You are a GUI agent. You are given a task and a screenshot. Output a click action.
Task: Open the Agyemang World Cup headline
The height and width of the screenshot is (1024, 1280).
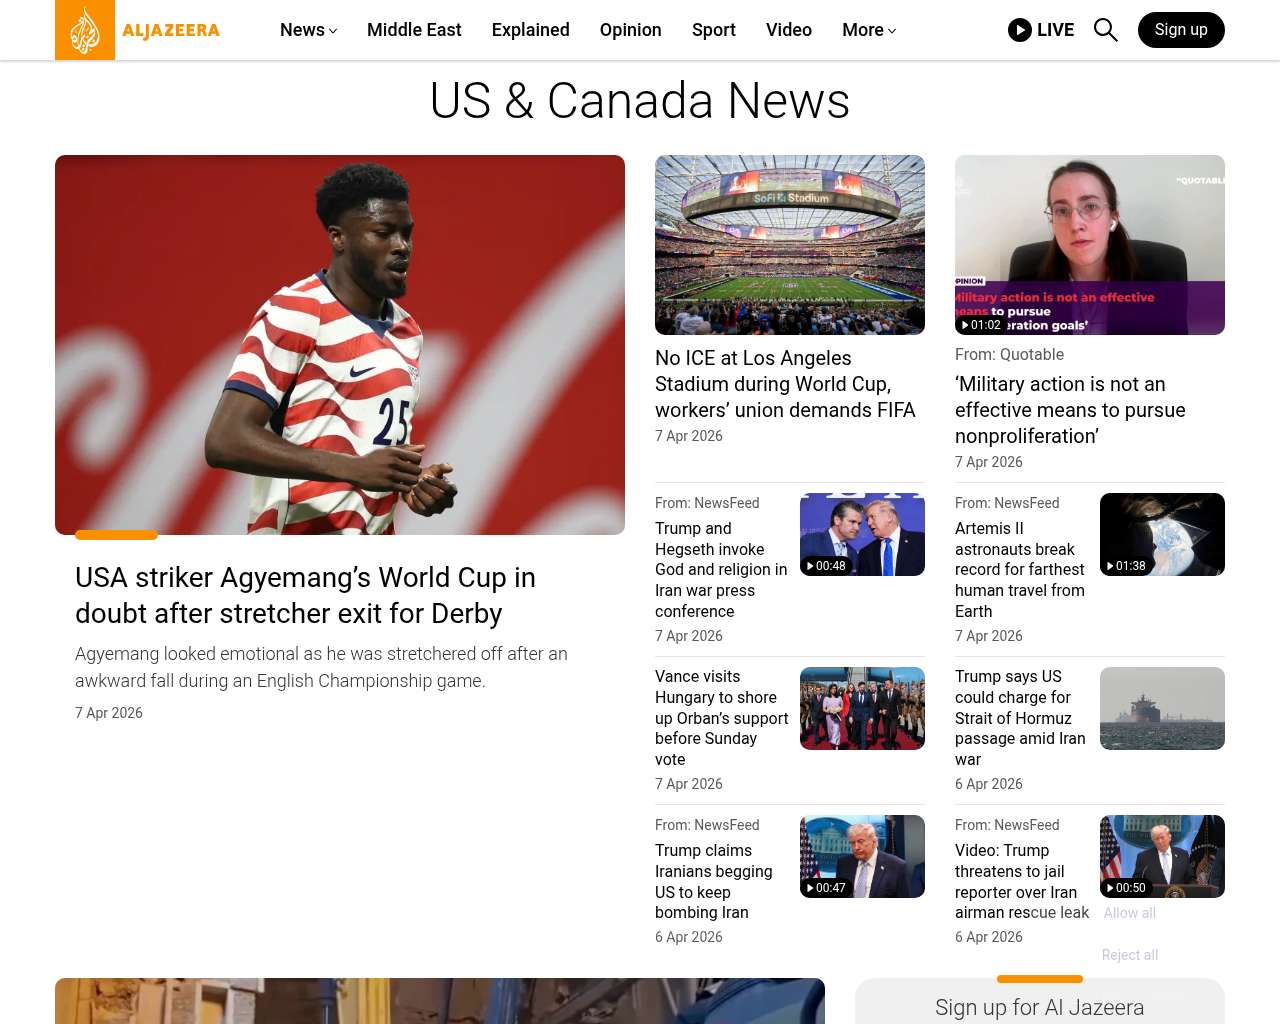point(305,595)
